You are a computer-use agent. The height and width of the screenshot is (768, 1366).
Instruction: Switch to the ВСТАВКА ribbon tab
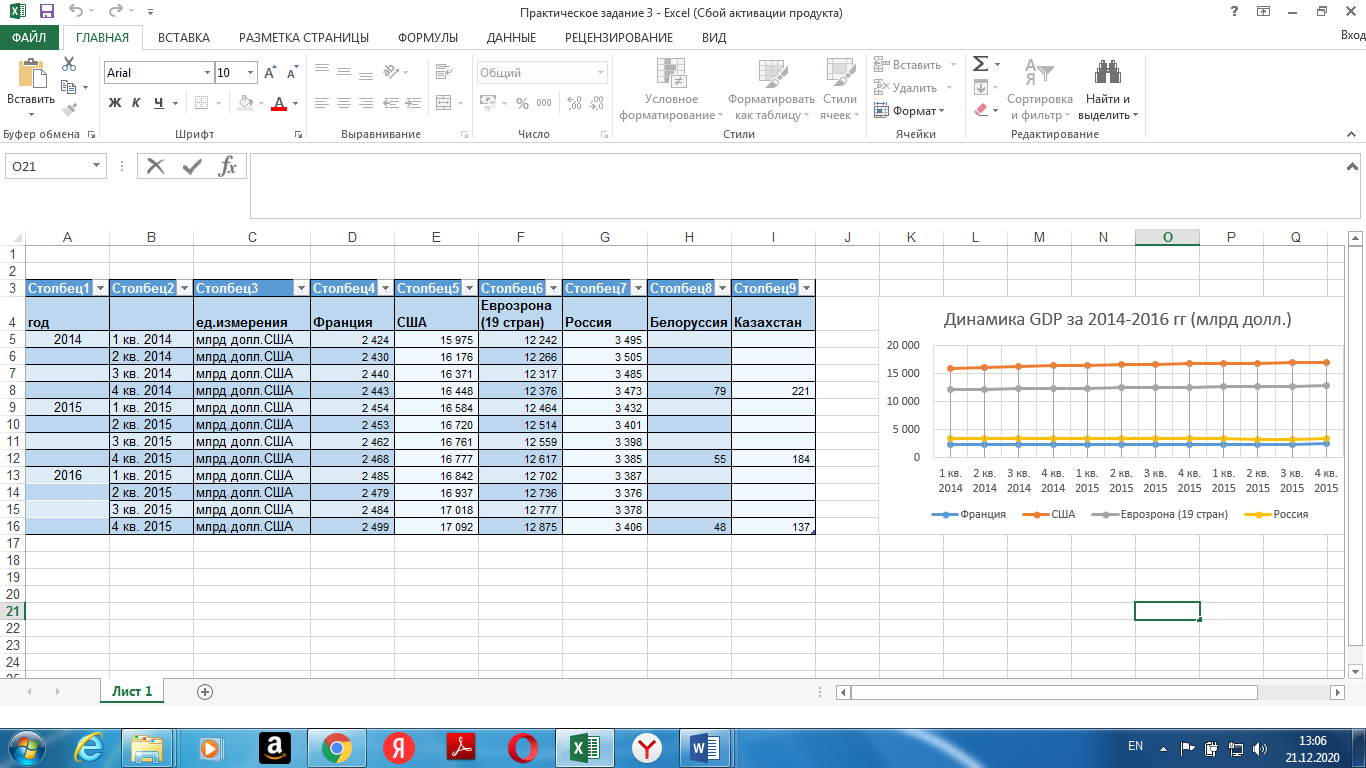[x=183, y=37]
